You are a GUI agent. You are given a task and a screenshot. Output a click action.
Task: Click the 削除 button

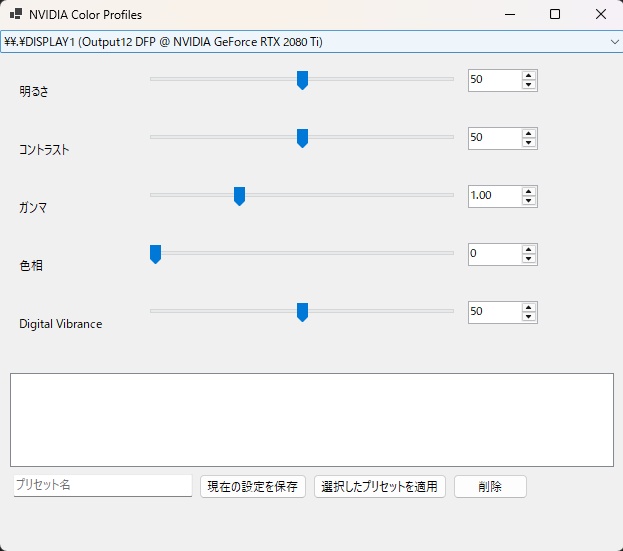click(x=490, y=486)
